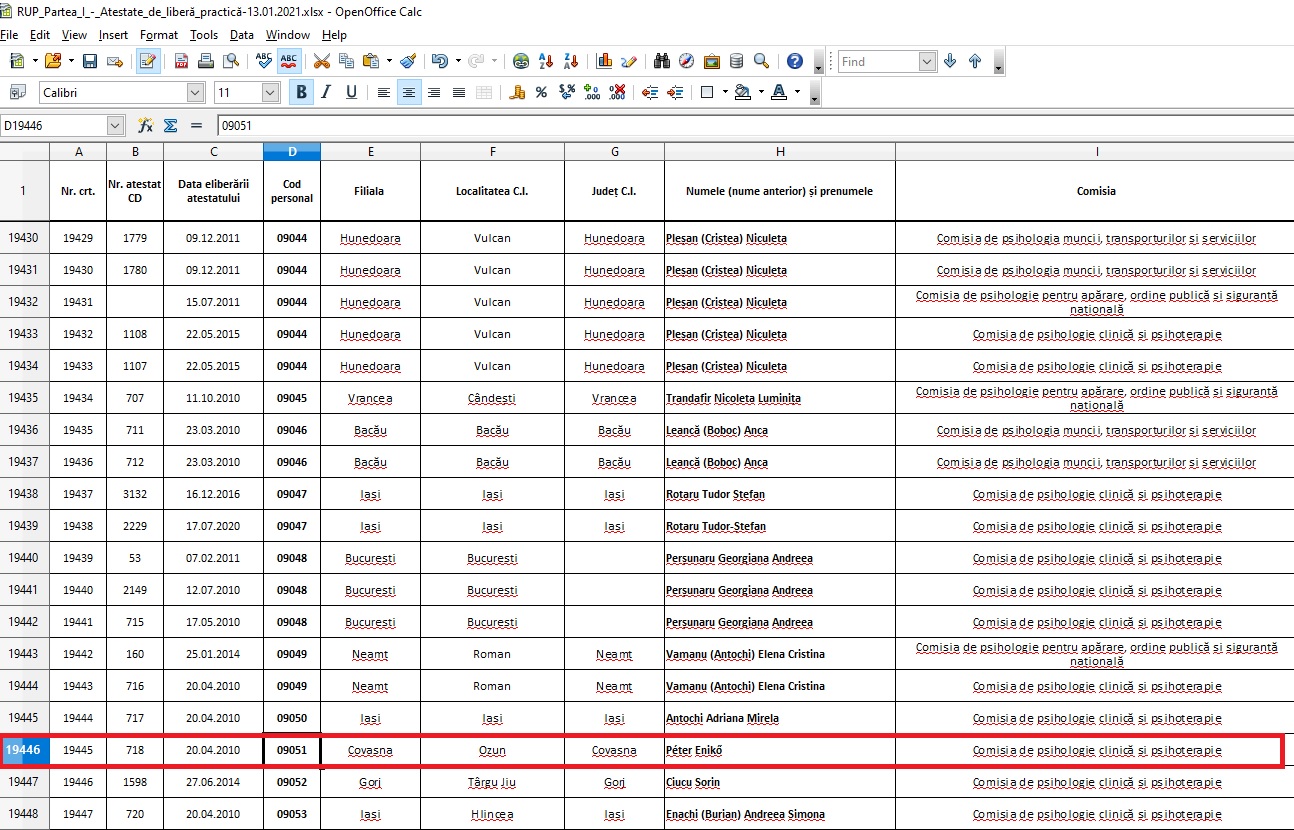1294x830 pixels.
Task: Open the Data menu
Action: [242, 35]
